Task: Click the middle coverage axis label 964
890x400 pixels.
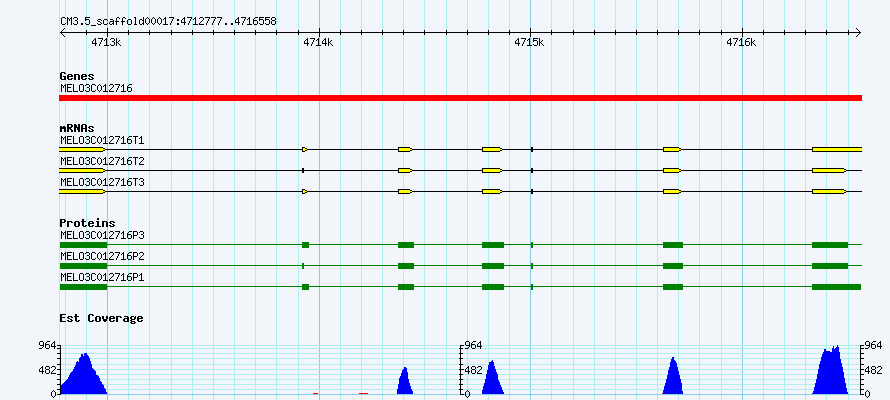Action: 473,345
